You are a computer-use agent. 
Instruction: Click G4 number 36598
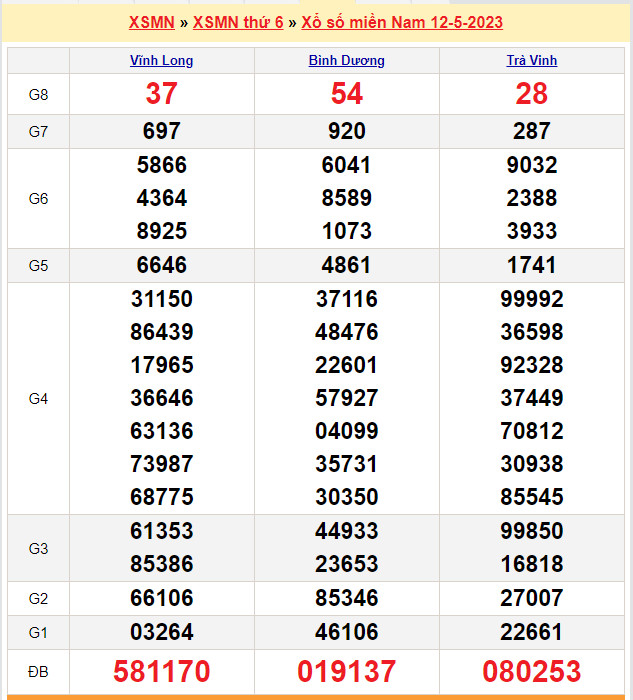click(x=532, y=332)
